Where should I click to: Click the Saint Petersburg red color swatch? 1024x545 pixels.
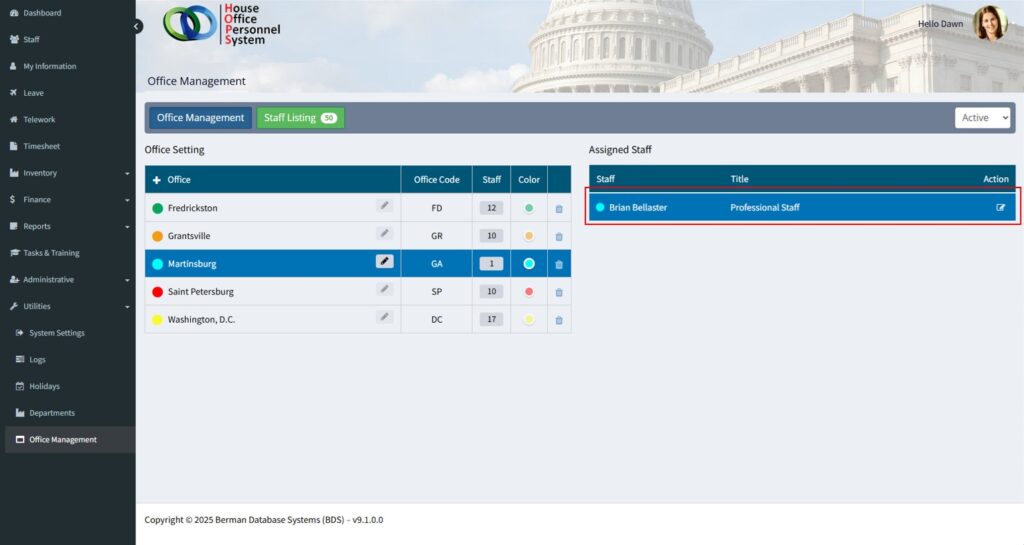[529, 292]
